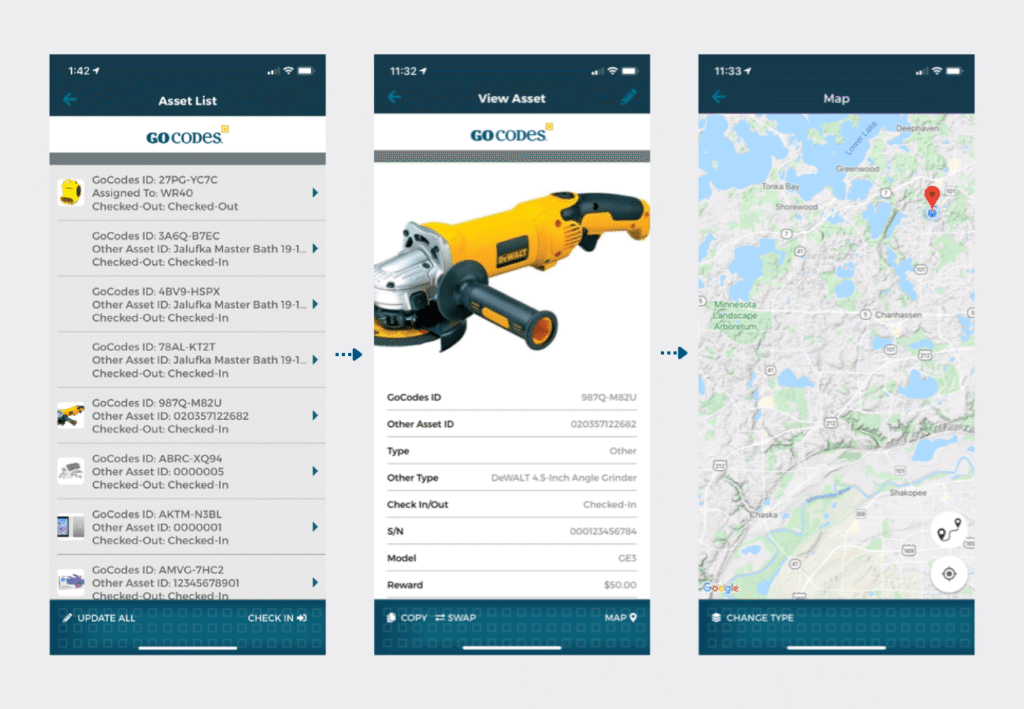Tap the Google logo on the map
This screenshot has height=709, width=1024.
point(721,588)
